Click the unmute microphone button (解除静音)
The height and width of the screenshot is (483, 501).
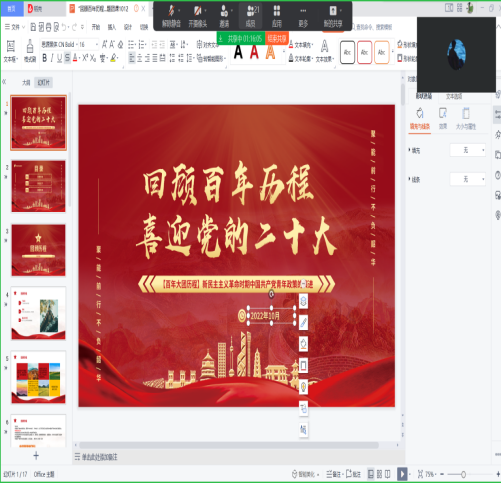(171, 16)
